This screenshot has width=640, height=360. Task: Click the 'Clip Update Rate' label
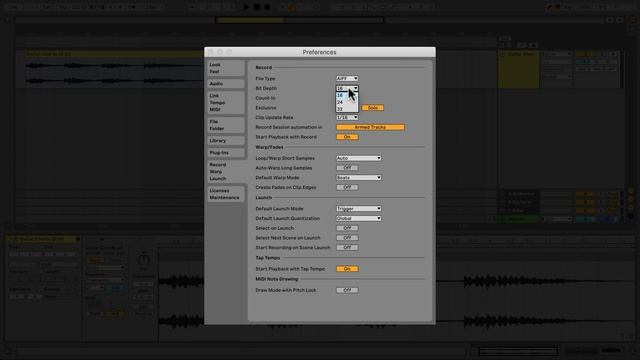[x=274, y=118]
